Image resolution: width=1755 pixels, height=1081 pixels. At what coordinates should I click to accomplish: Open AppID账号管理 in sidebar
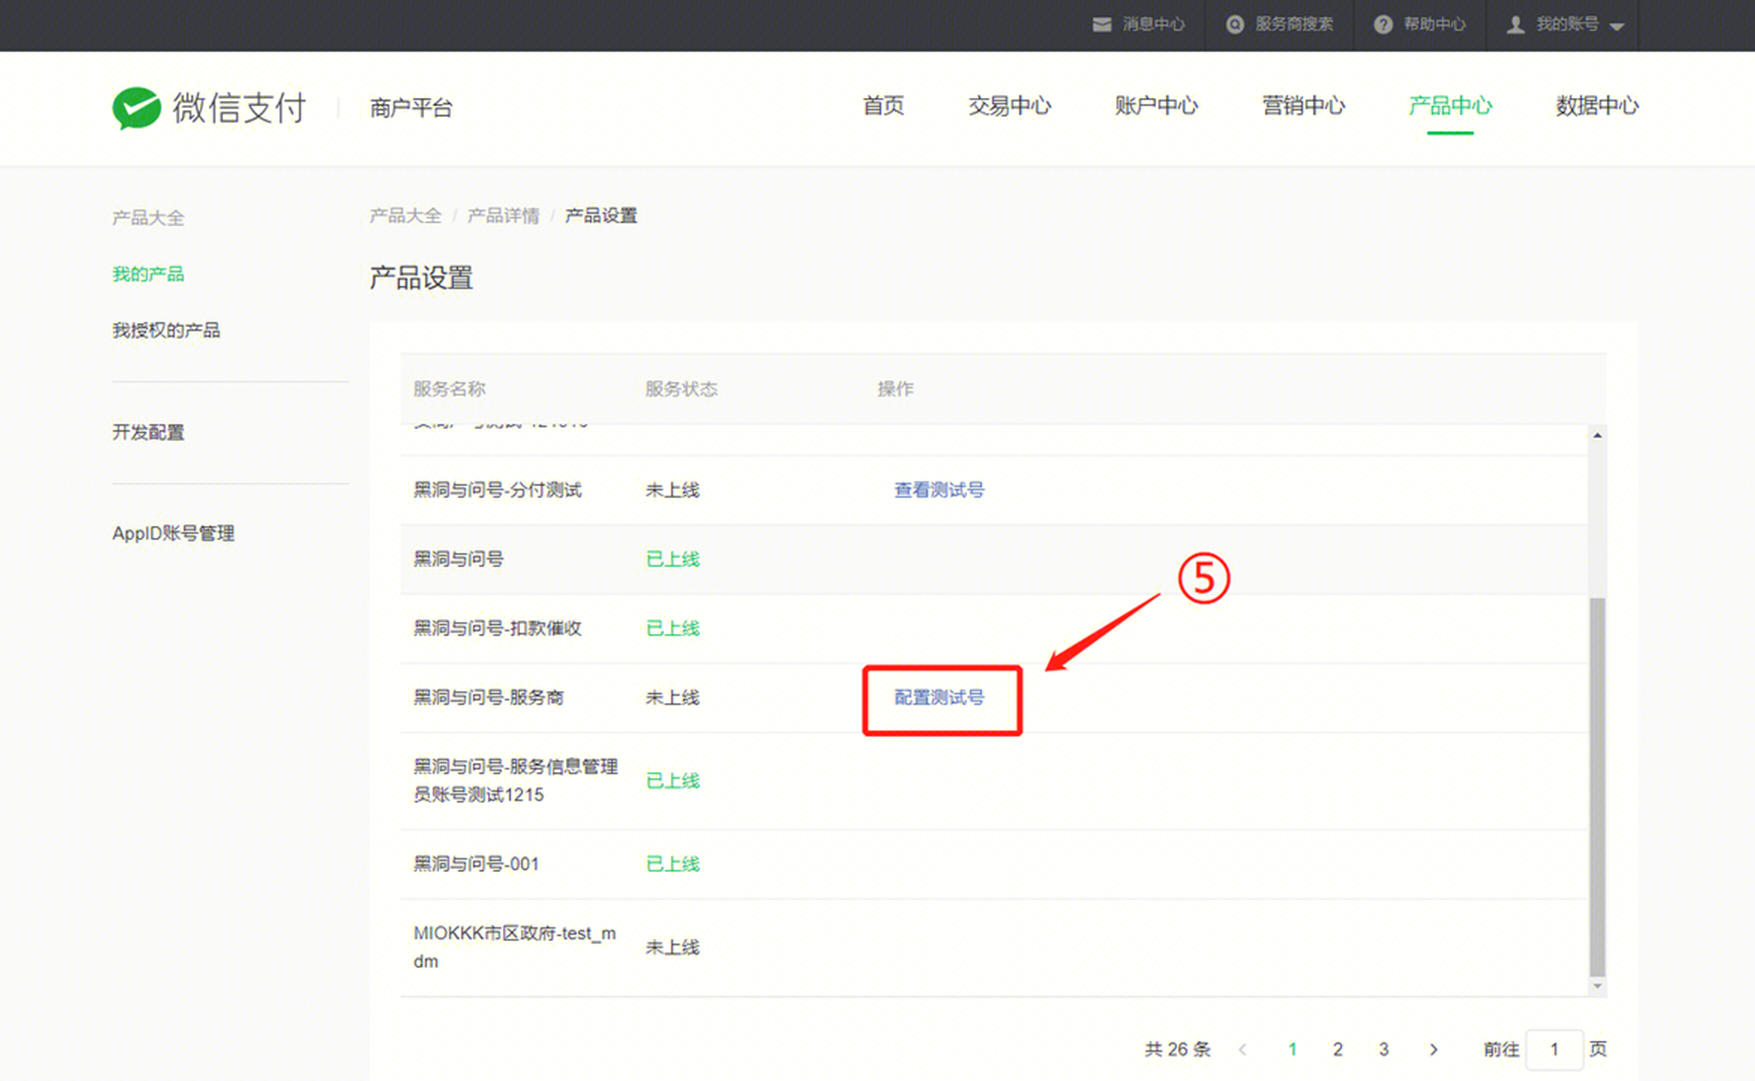tap(173, 533)
